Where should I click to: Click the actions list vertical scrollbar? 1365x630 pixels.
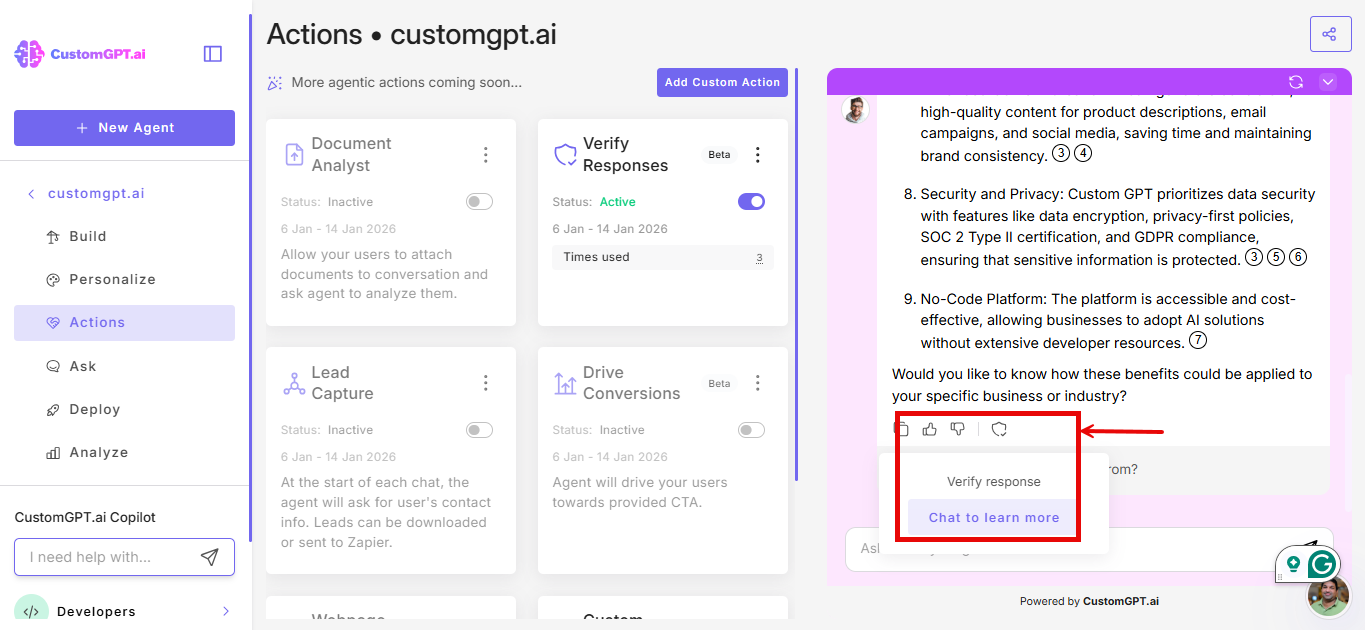click(796, 275)
